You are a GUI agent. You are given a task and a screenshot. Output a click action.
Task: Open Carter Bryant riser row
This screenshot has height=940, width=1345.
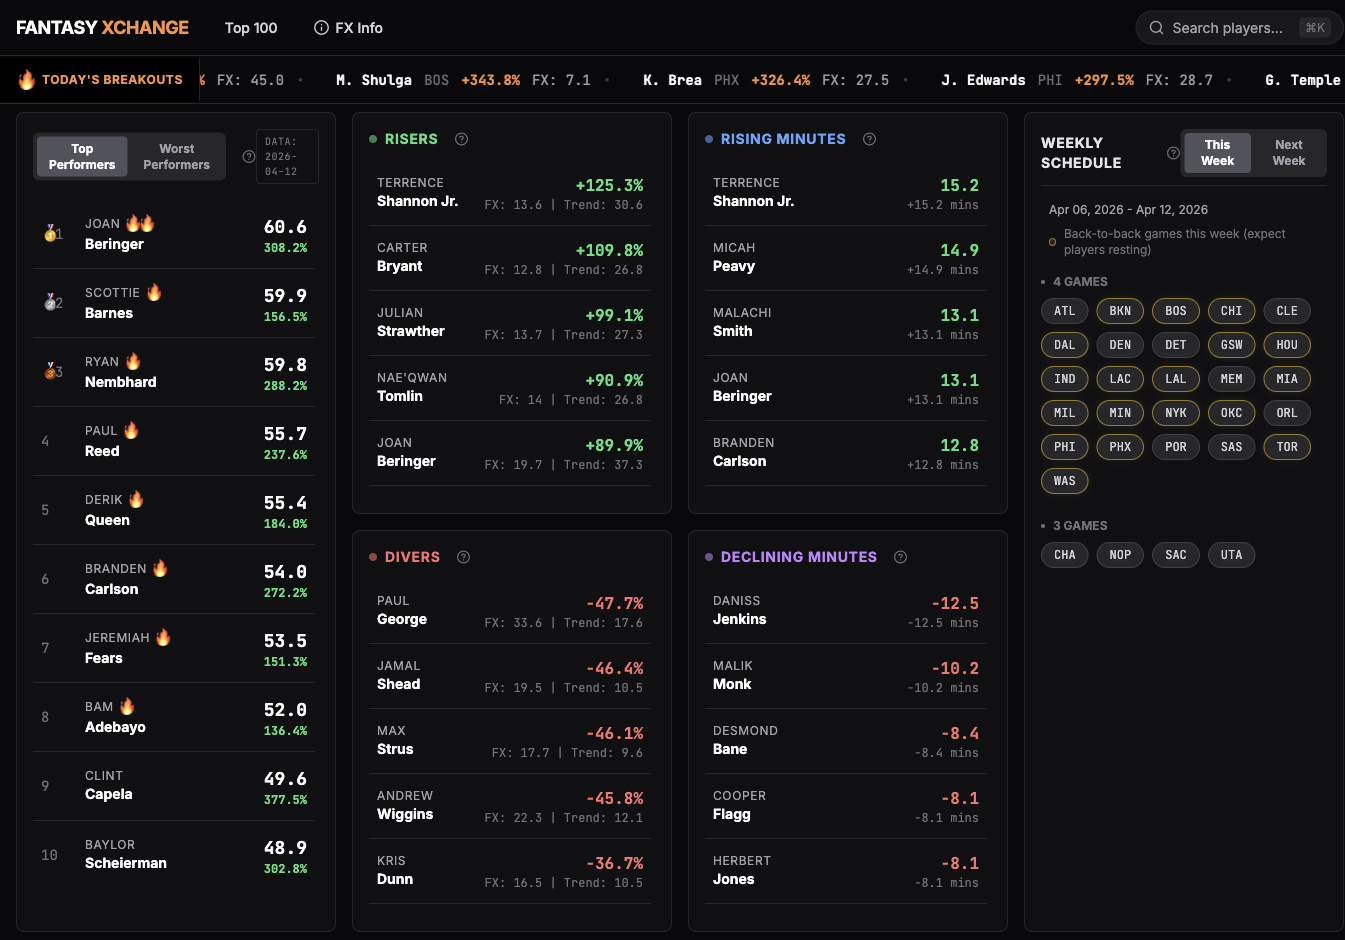tap(510, 258)
